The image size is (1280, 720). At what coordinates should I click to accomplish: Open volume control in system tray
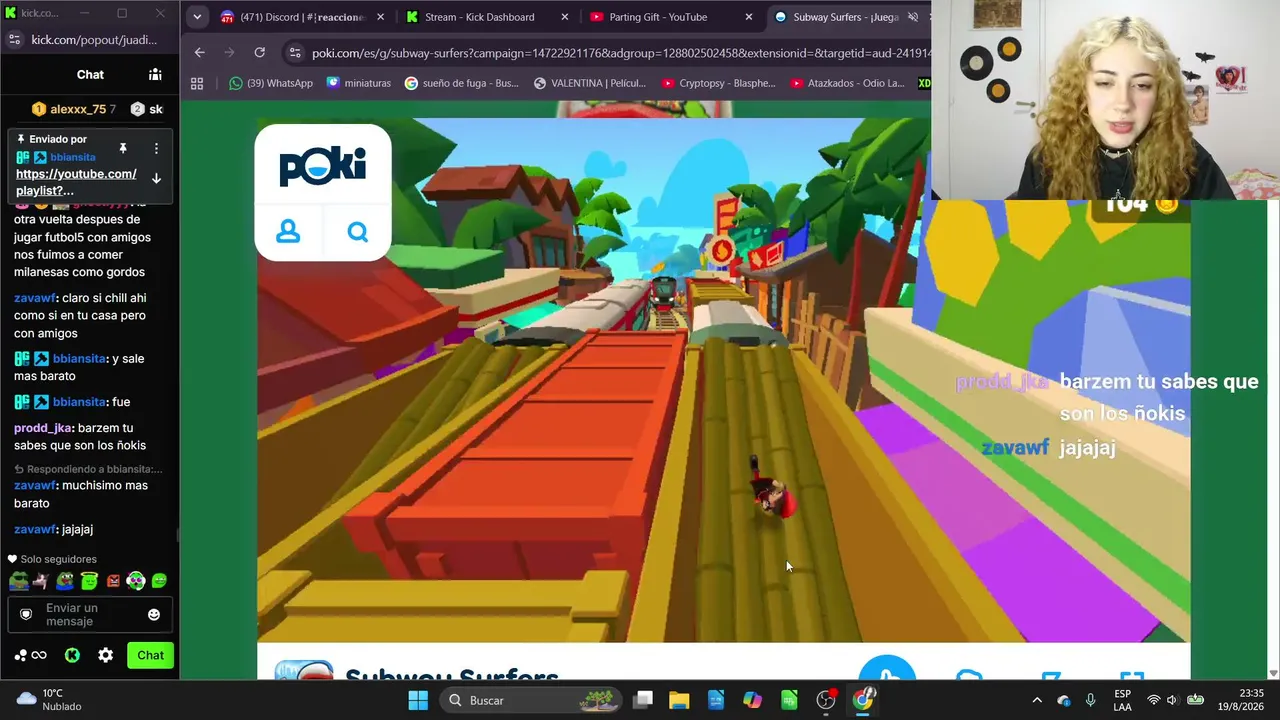1172,700
